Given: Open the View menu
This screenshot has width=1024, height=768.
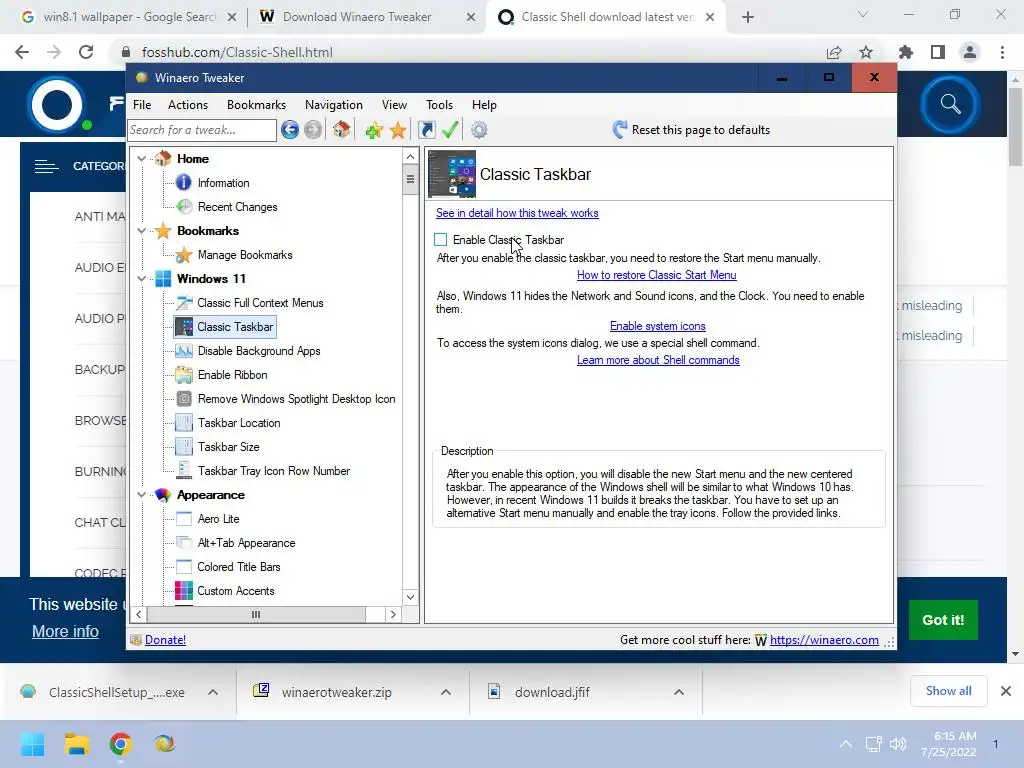Looking at the screenshot, I should pyautogui.click(x=394, y=104).
